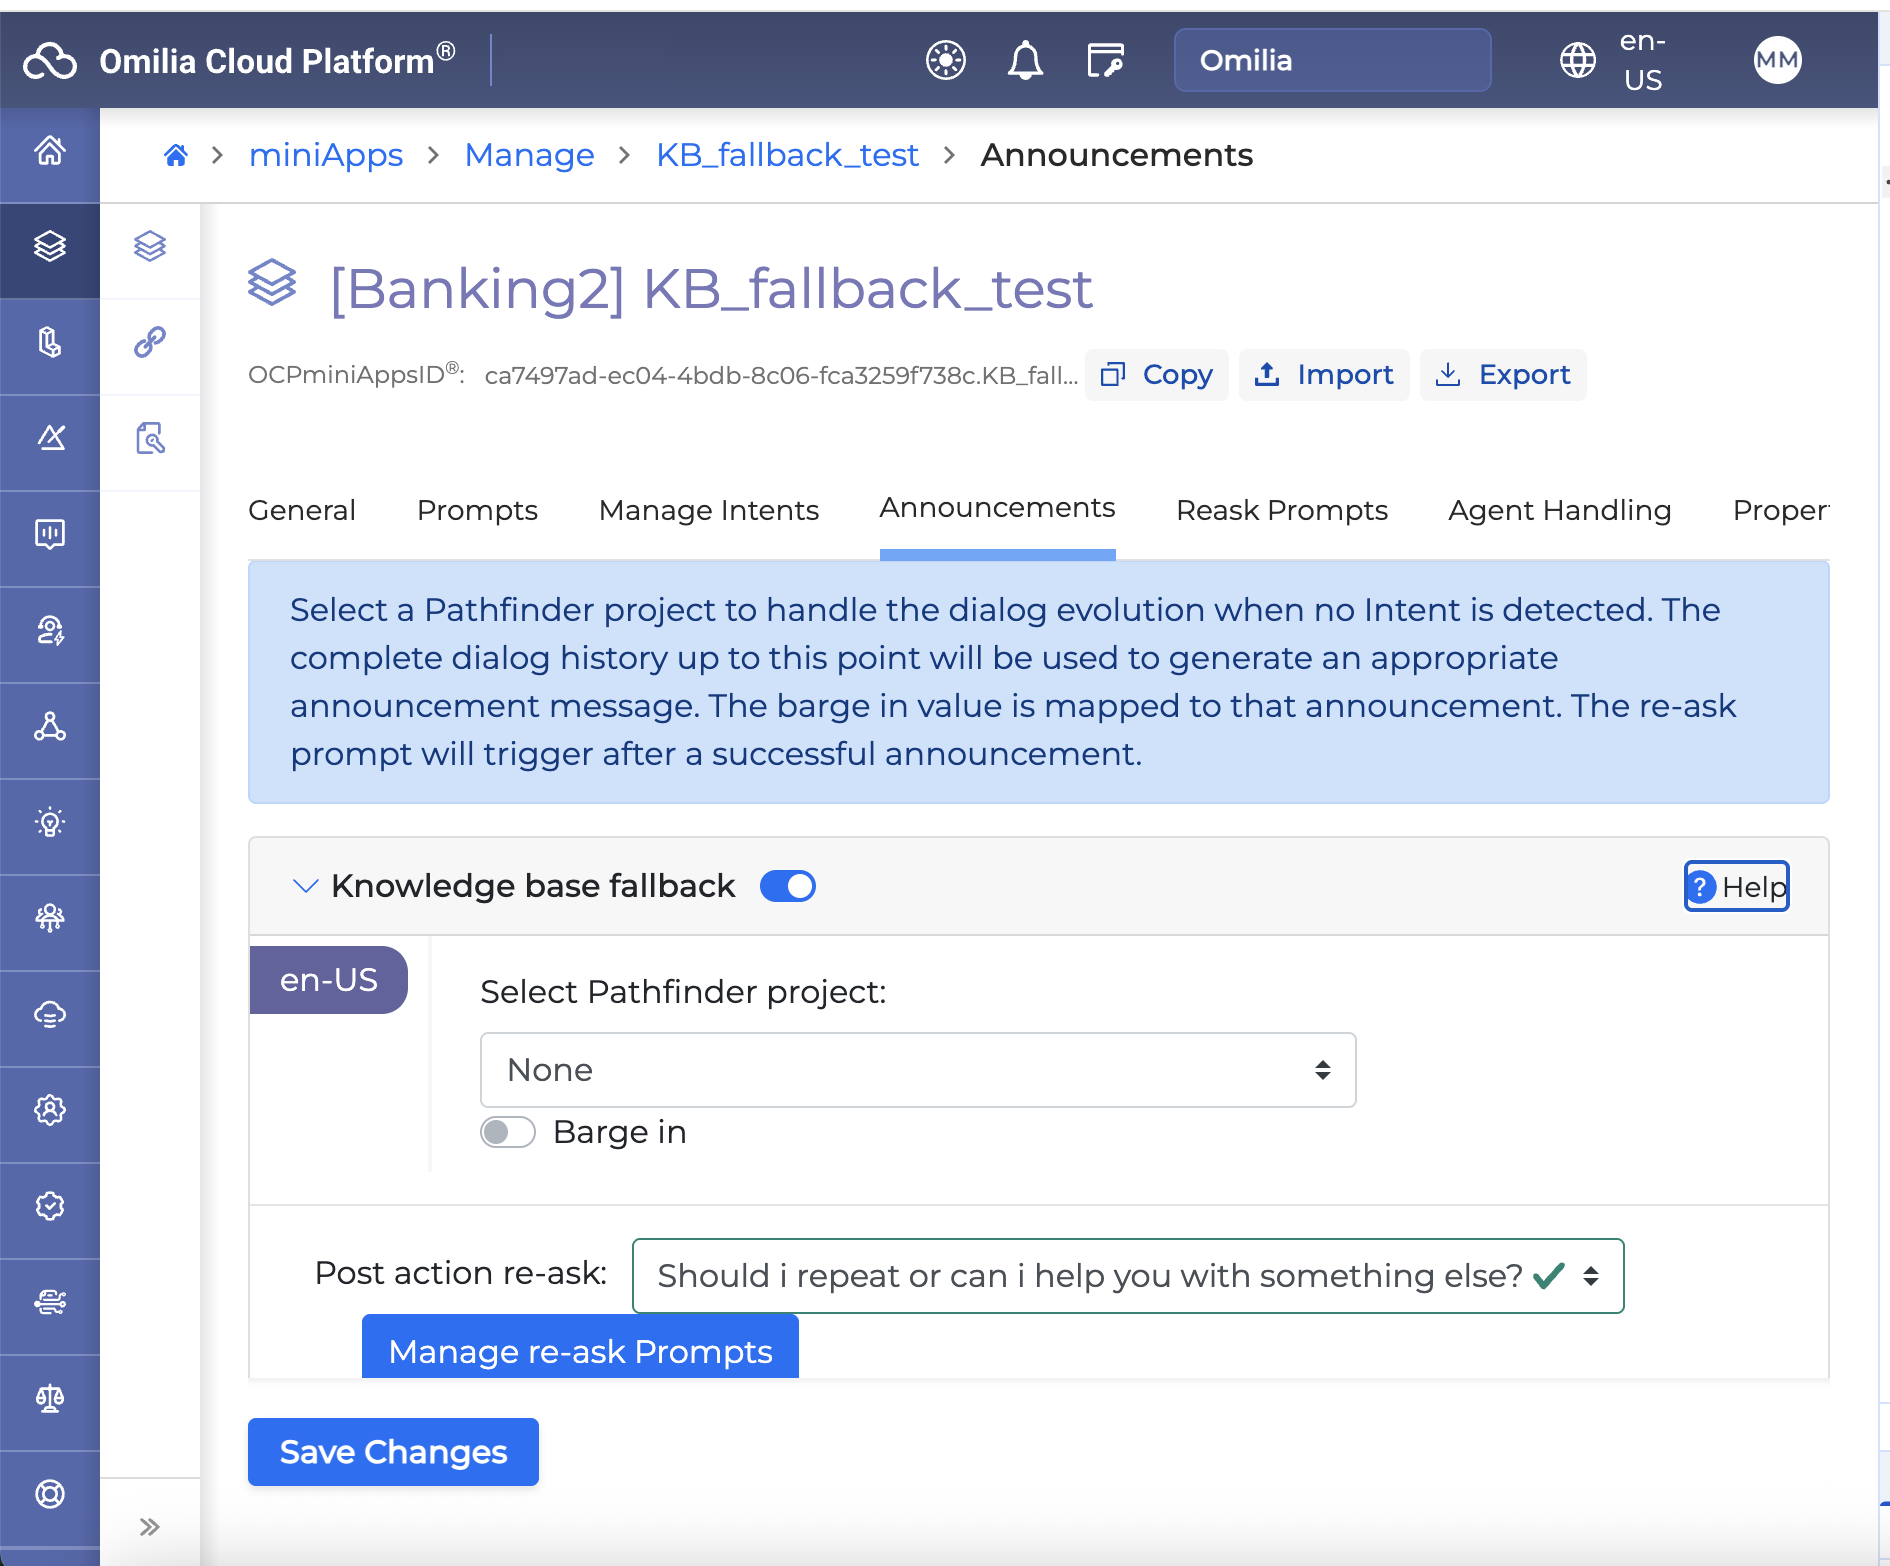Image resolution: width=1890 pixels, height=1566 pixels.
Task: Collapse the Knowledge base fallback section chevron
Action: 305,886
